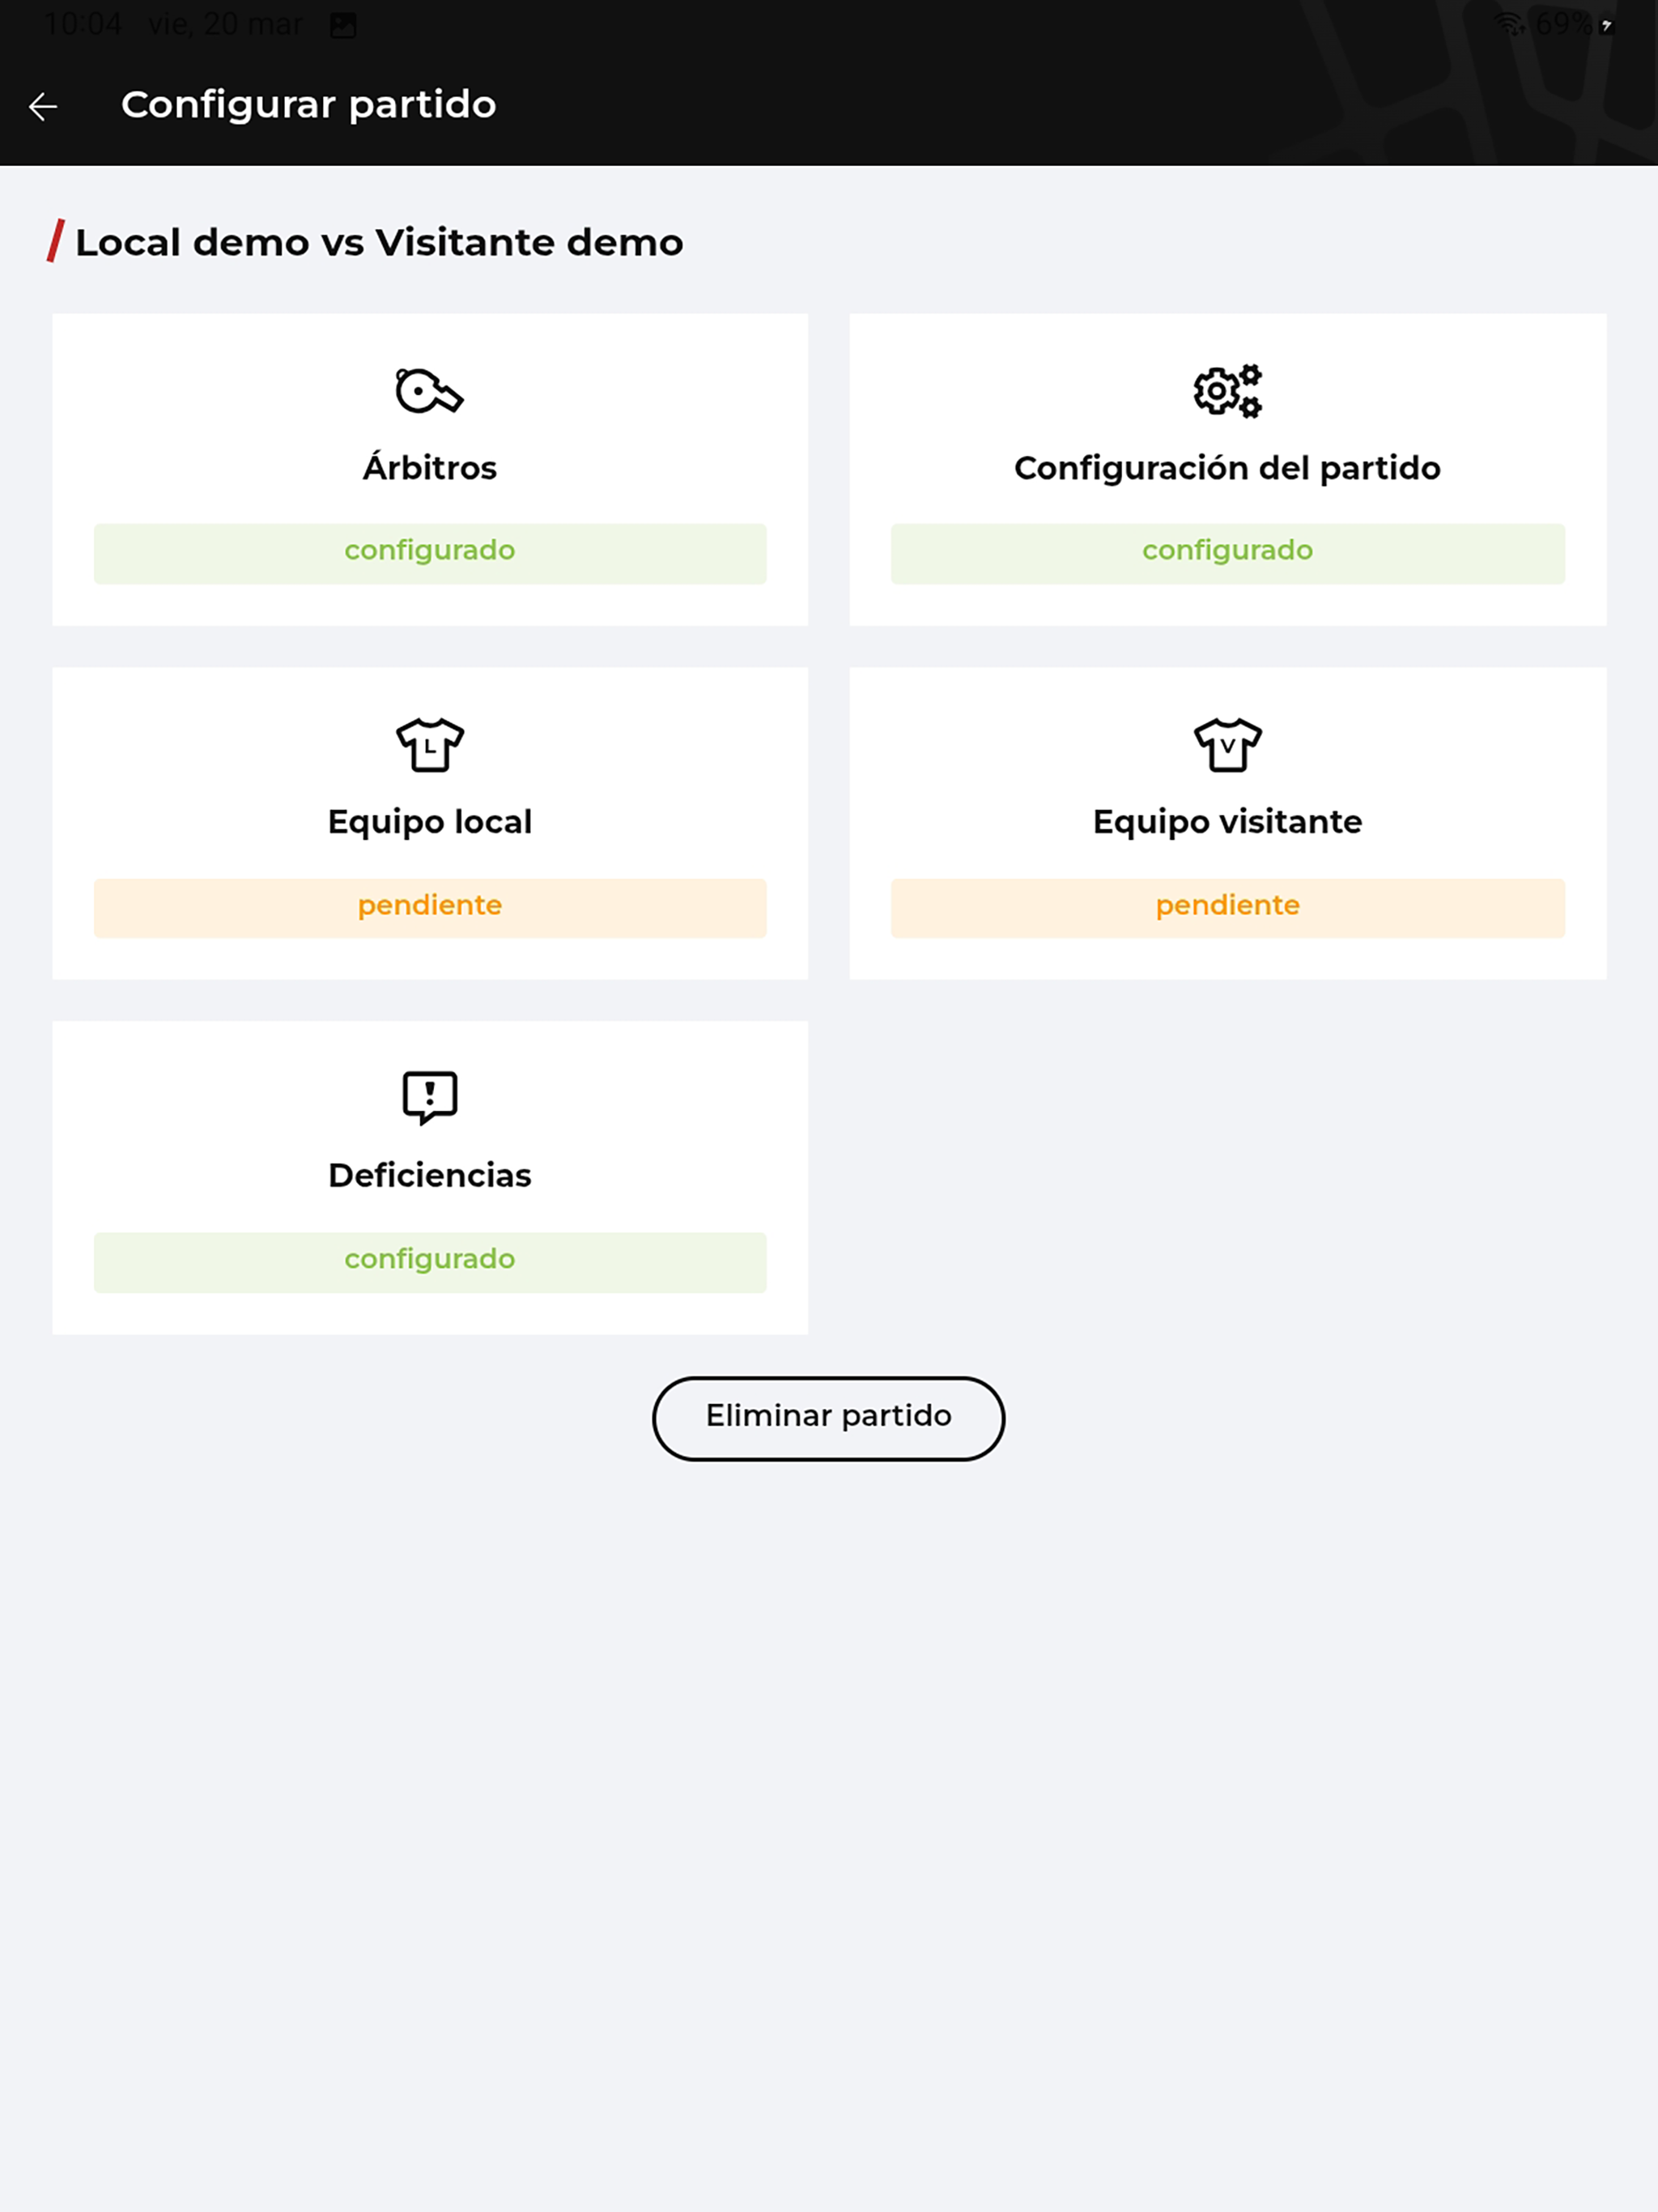
Task: Select the Equipo visitante label
Action: pos(1227,822)
